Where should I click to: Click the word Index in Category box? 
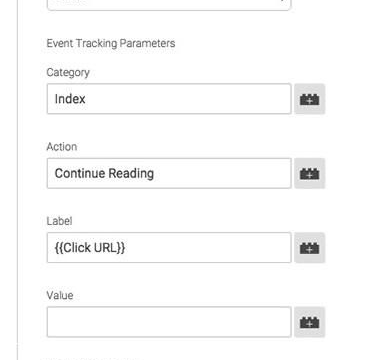pos(70,99)
